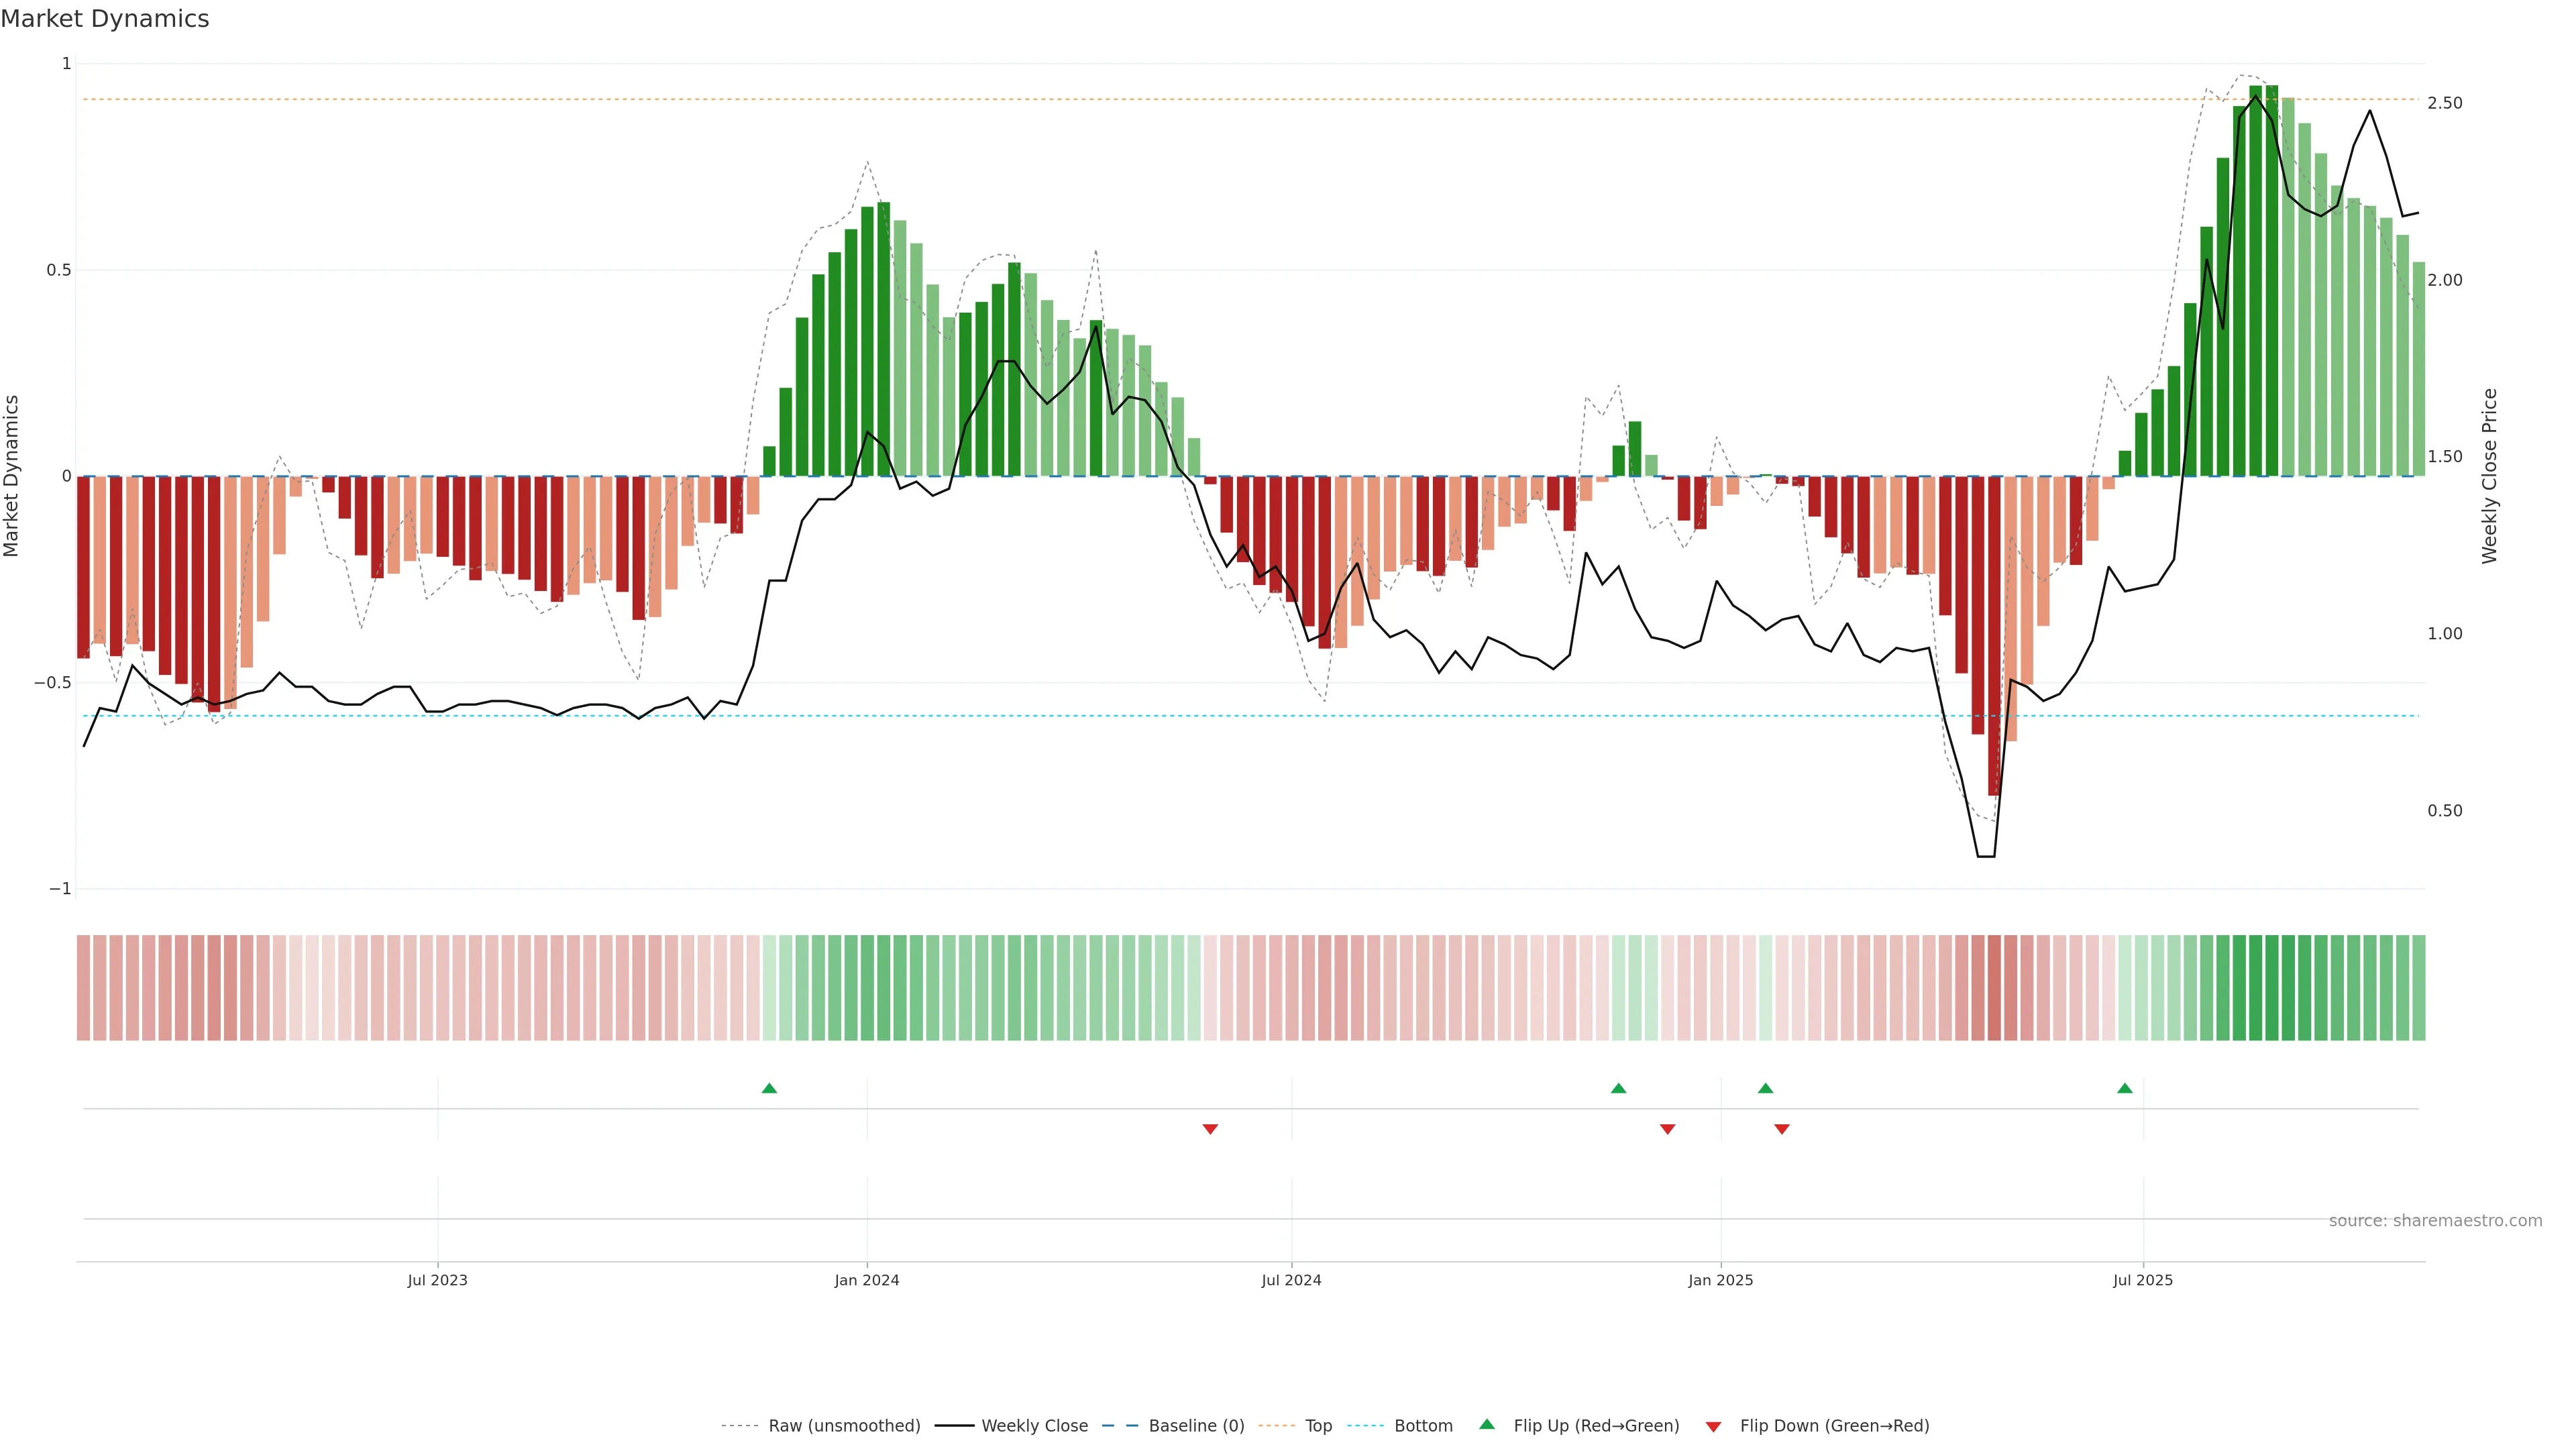Click the Jan 2024 x-axis label
Viewport: 2576px width, 1449px height.
867,1280
